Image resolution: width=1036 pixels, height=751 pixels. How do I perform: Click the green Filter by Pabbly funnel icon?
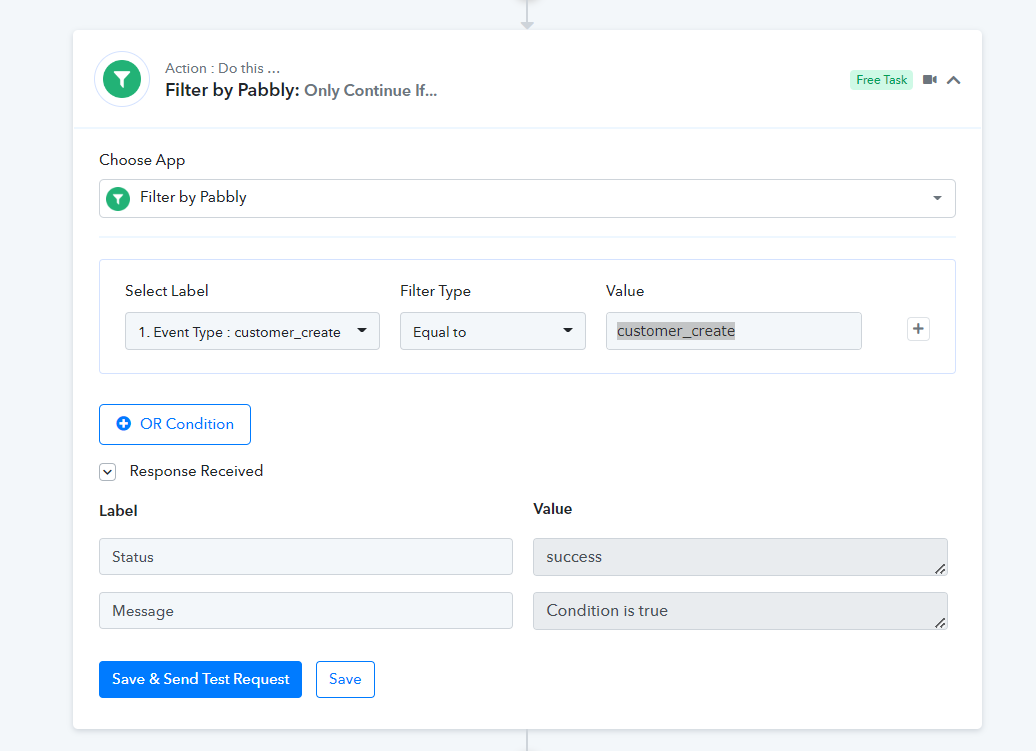[x=122, y=79]
